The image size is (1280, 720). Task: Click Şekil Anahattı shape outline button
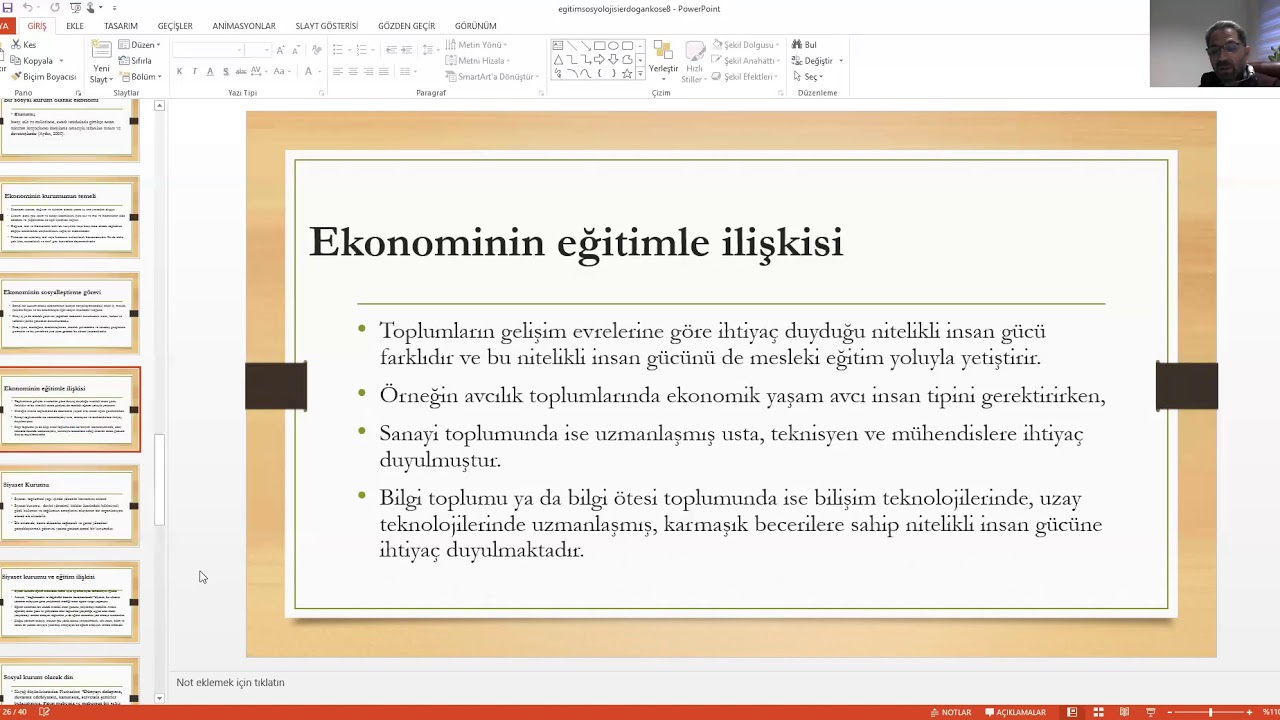pyautogui.click(x=747, y=61)
